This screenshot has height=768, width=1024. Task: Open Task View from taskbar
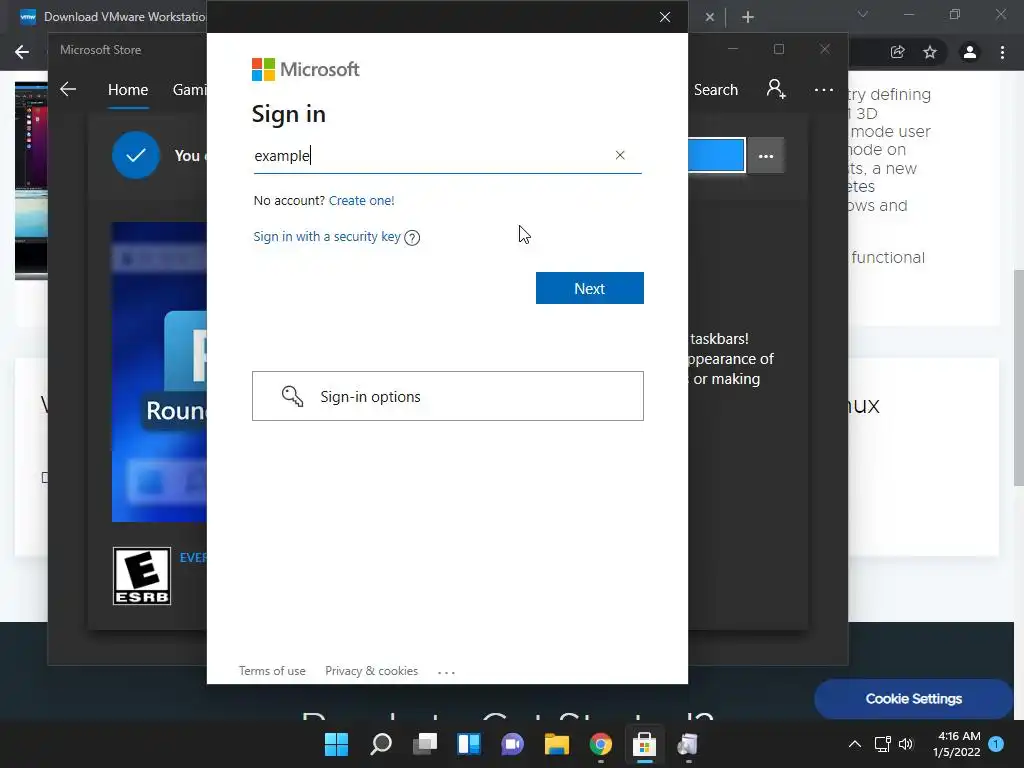[425, 744]
